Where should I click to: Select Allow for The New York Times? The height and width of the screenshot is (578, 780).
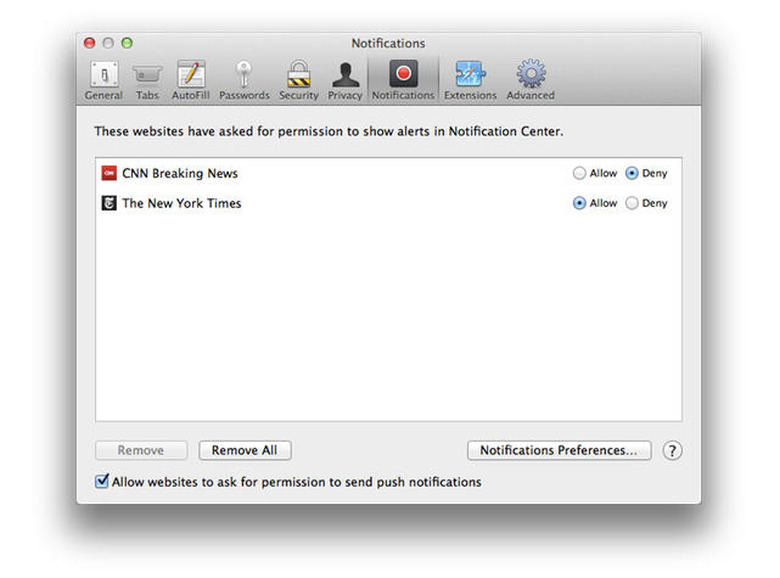click(x=579, y=203)
